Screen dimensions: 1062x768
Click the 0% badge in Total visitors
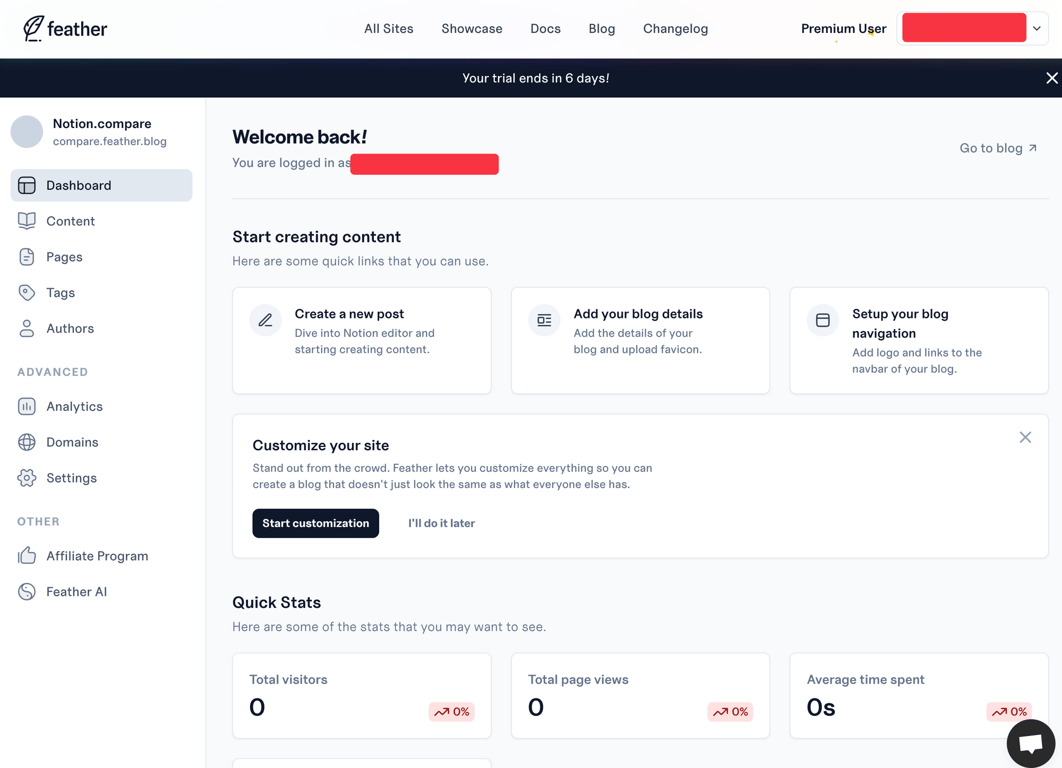[452, 712]
